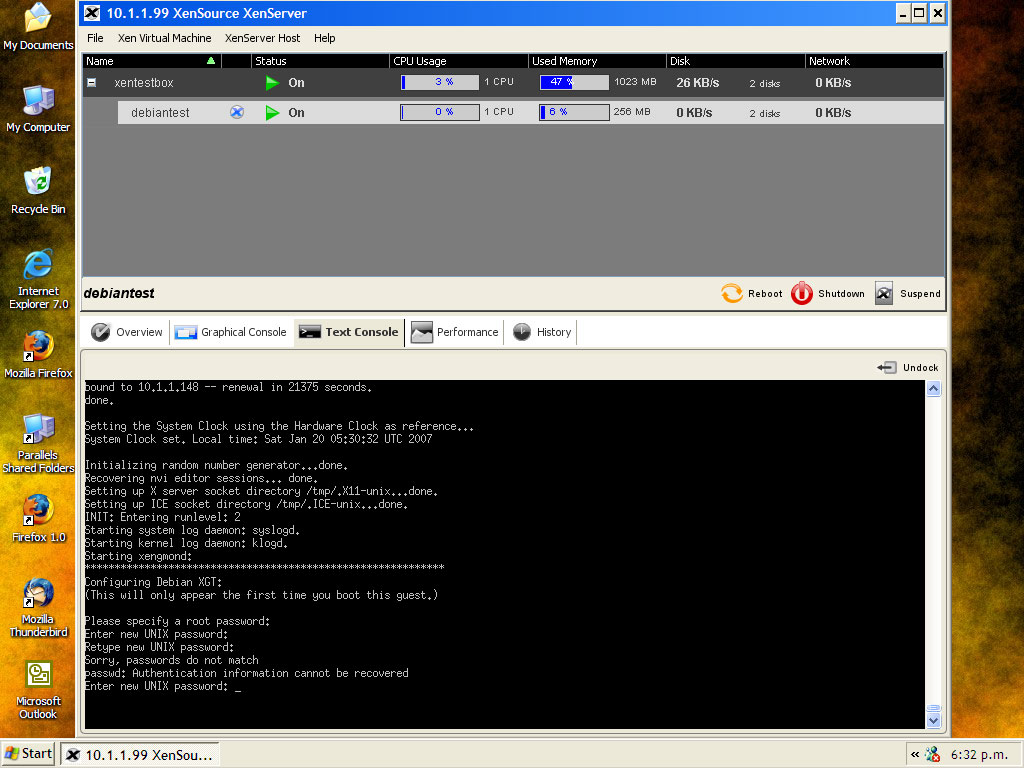Click the CPU Usage column header
The width and height of the screenshot is (1024, 768).
(x=459, y=61)
